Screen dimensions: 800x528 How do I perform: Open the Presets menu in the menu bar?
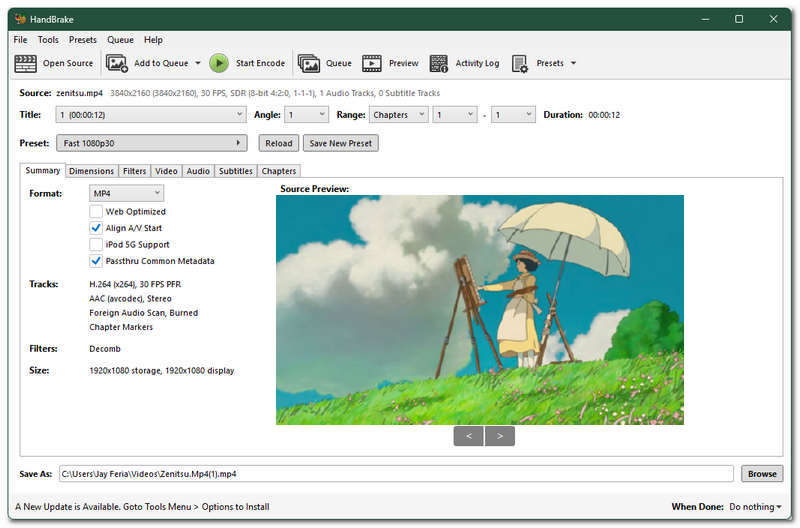(x=83, y=40)
